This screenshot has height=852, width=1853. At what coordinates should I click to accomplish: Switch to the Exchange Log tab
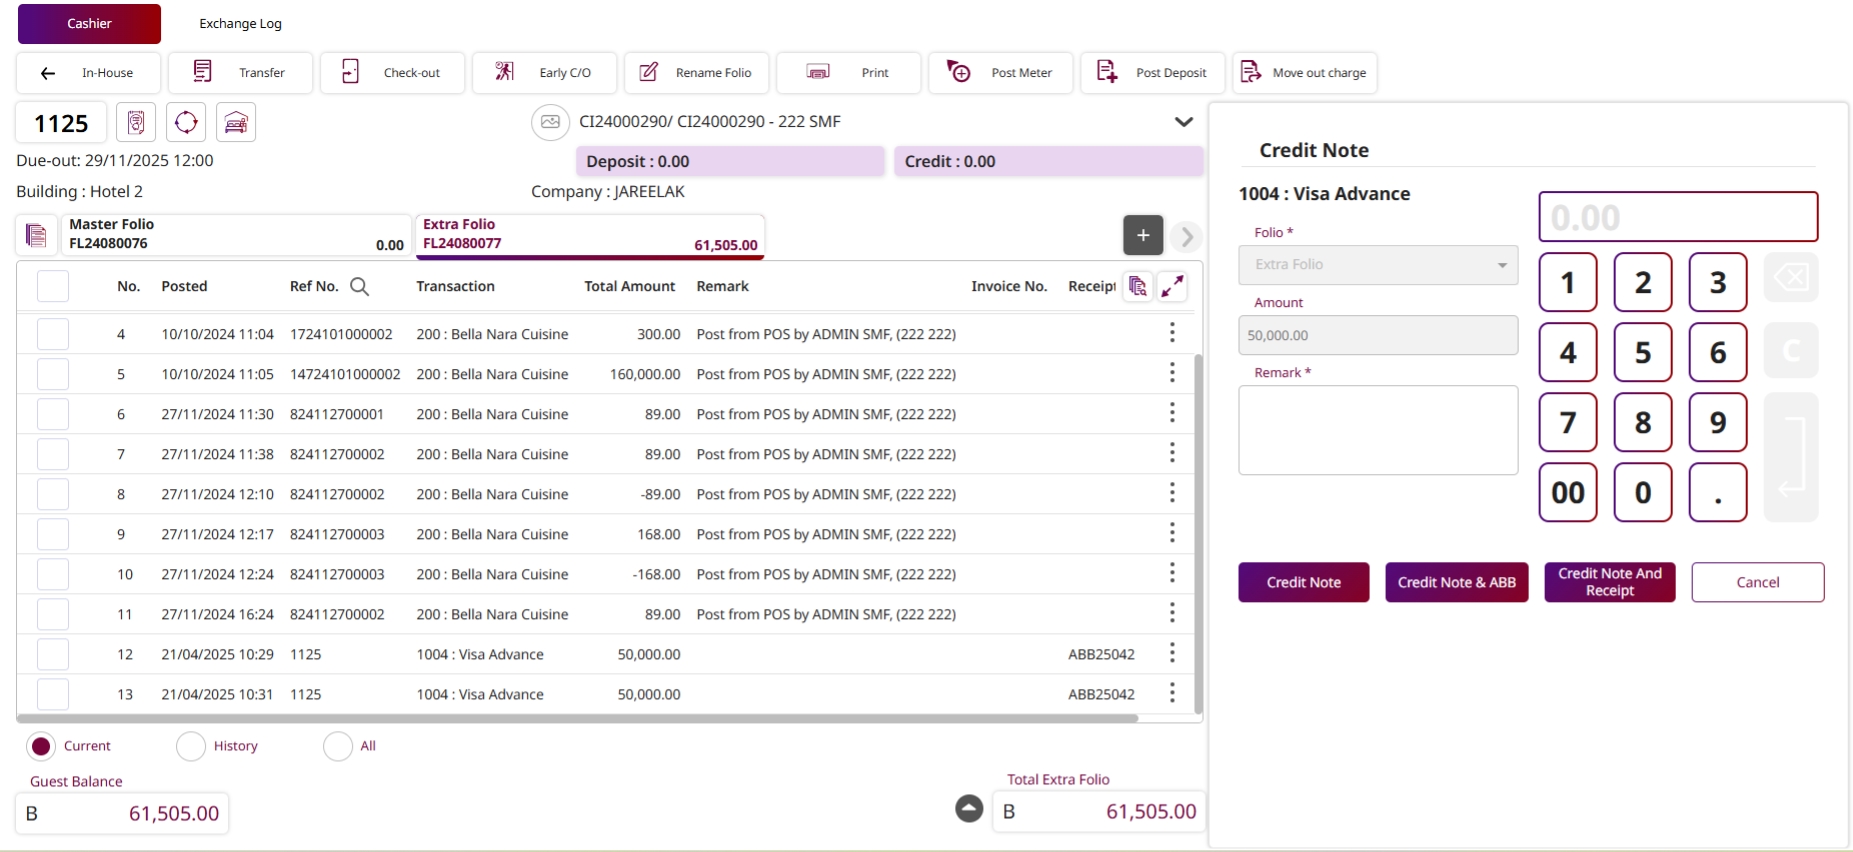coord(240,24)
